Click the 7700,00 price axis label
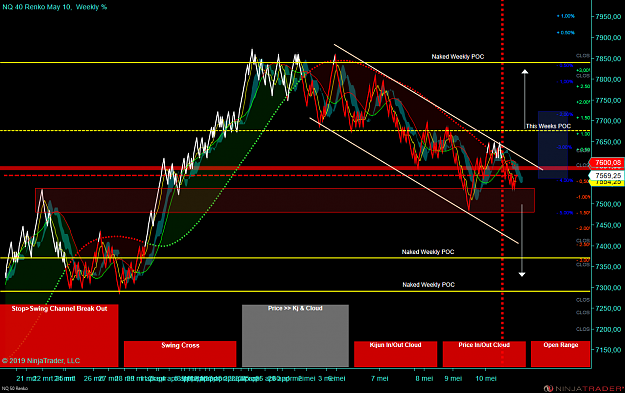625x393 pixels. pyautogui.click(x=608, y=121)
